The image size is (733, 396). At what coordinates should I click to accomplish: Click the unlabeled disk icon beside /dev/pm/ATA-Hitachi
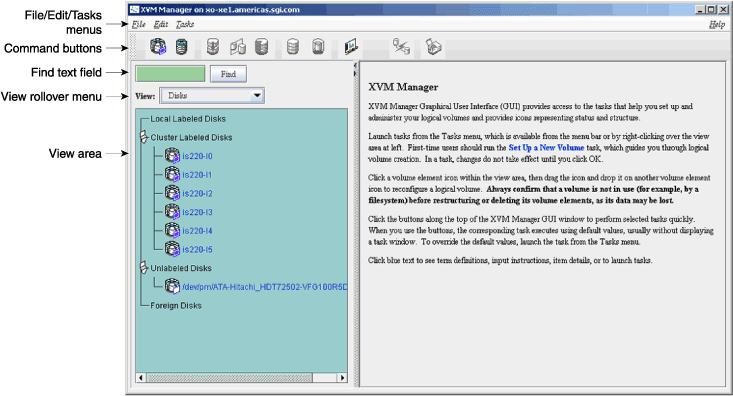[x=172, y=286]
